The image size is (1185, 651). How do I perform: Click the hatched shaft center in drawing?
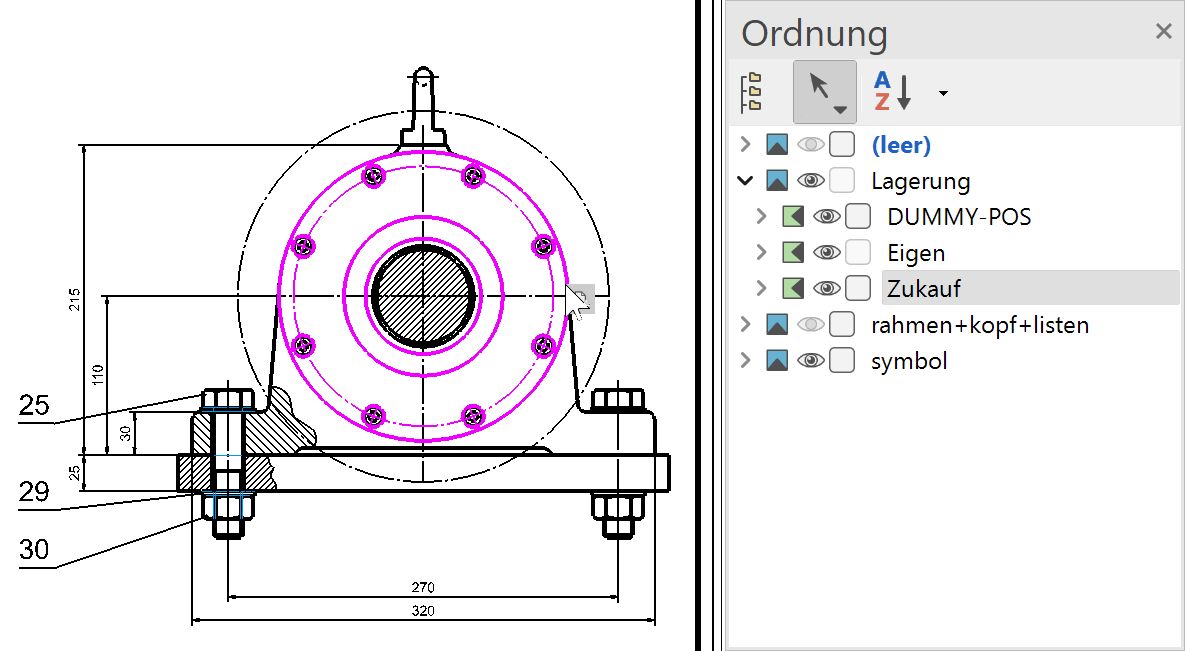click(x=423, y=296)
